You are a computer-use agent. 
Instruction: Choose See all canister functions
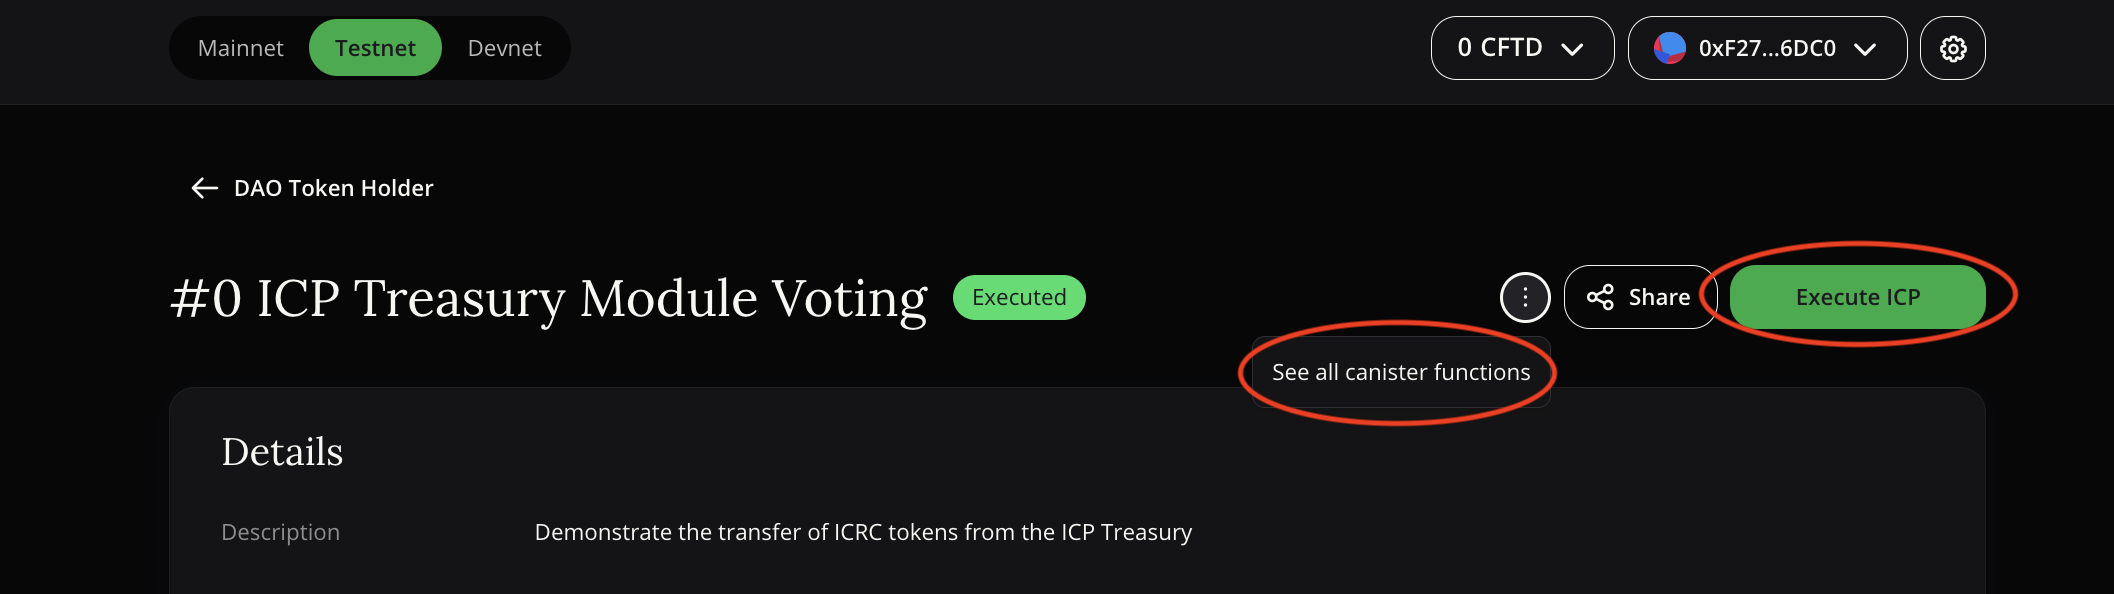(x=1400, y=372)
